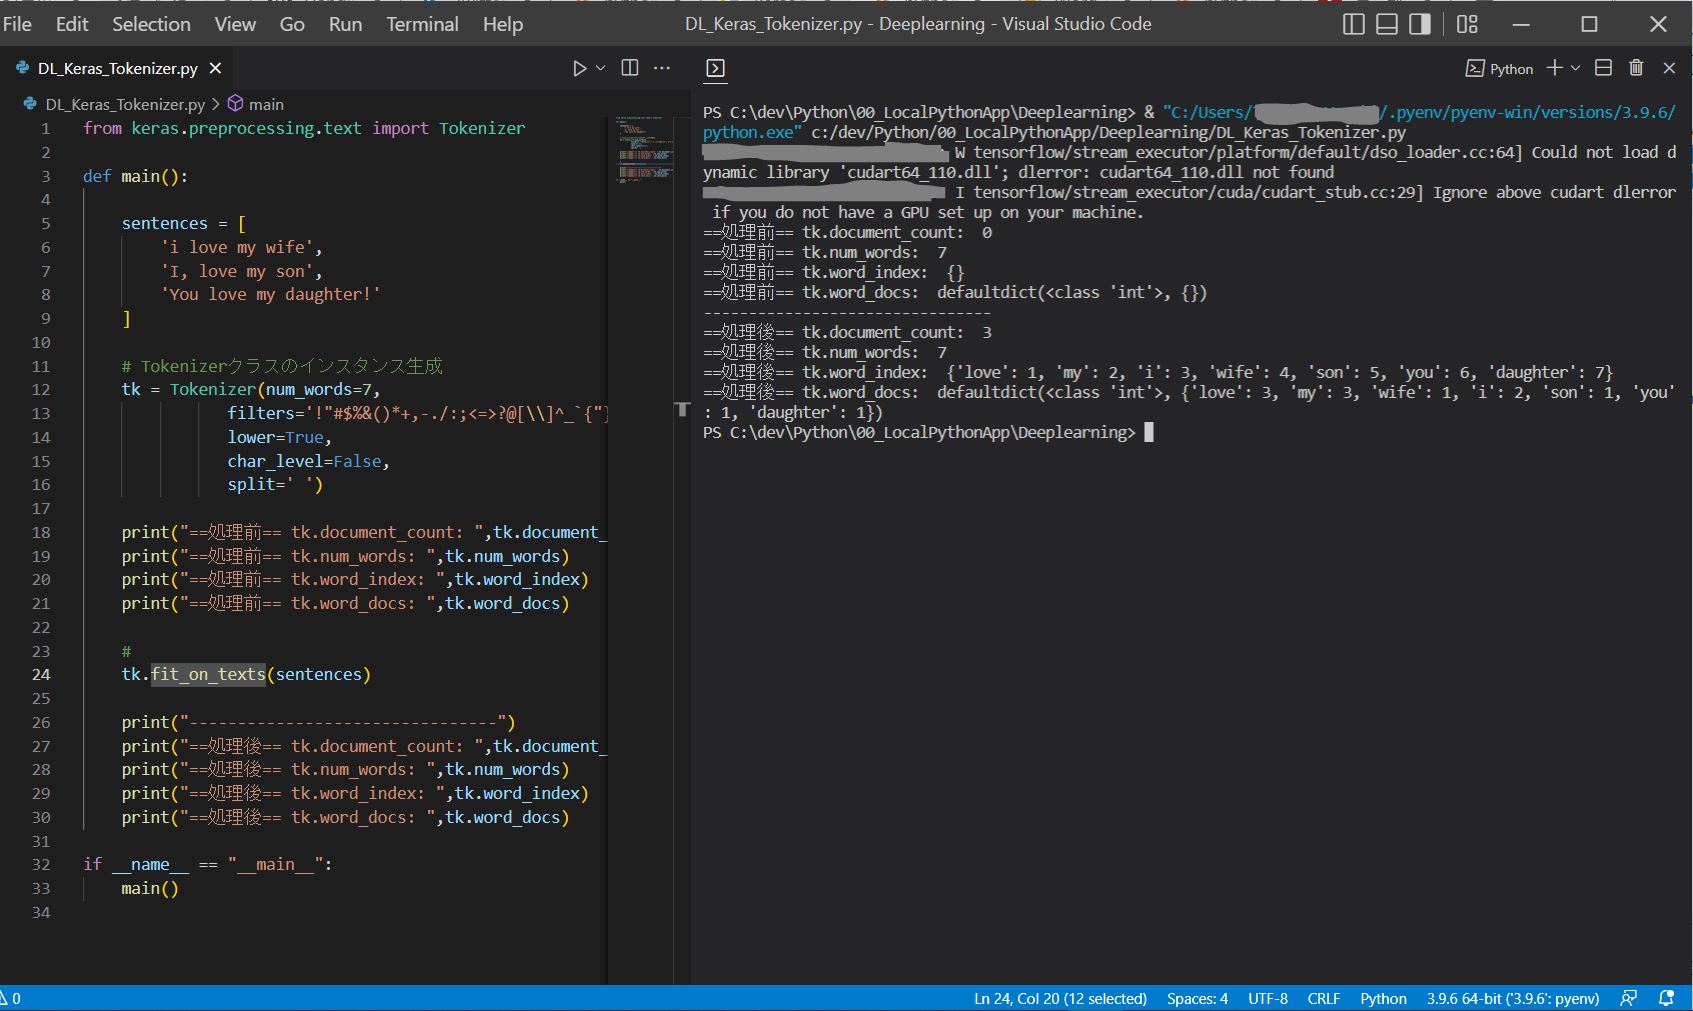Click the warnings count in the status bar

click(x=11, y=998)
